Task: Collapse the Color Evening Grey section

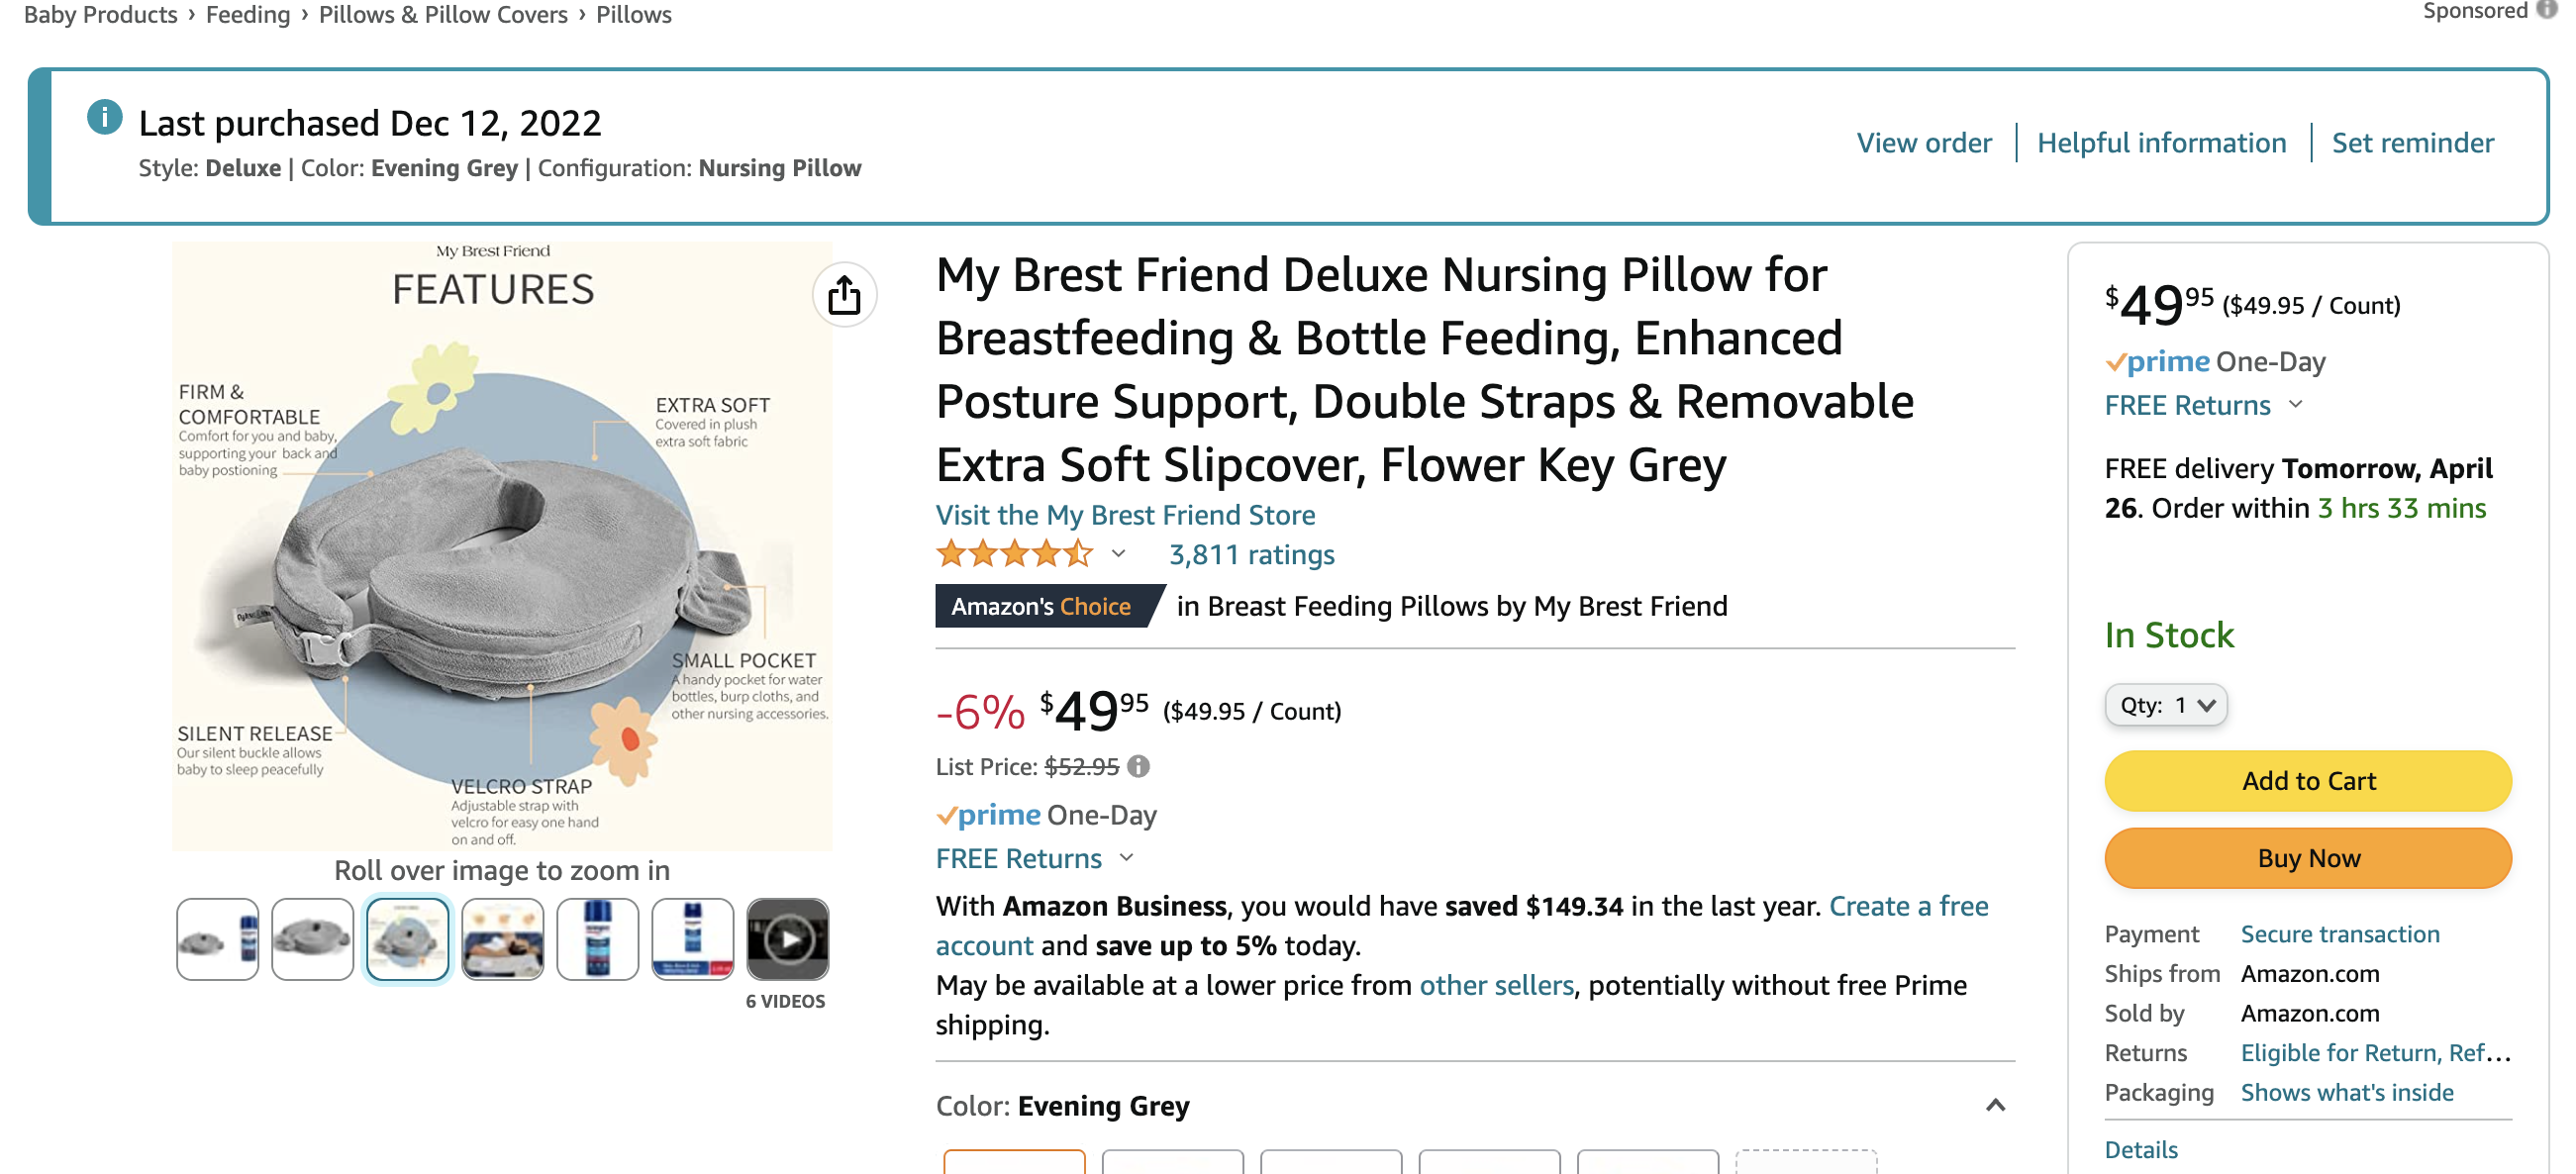Action: pyautogui.click(x=1995, y=1105)
